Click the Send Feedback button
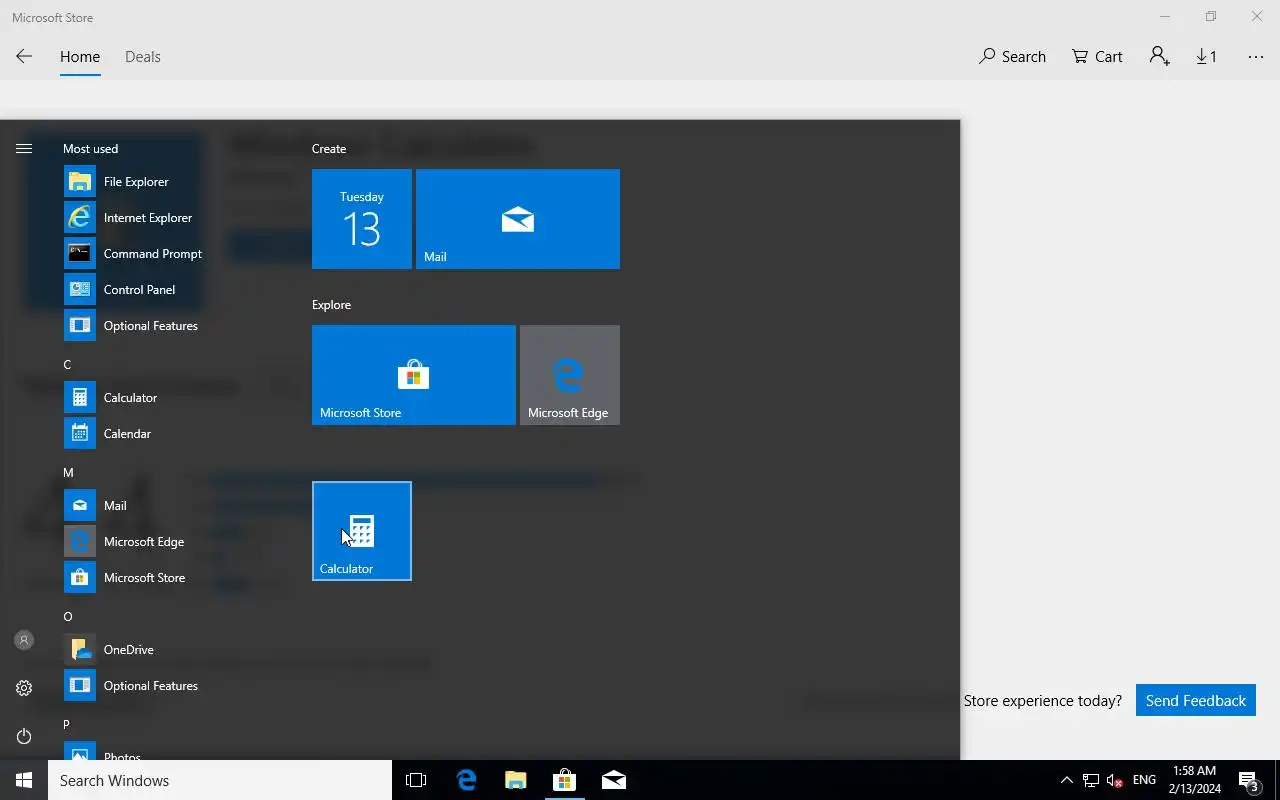The image size is (1280, 800). click(x=1196, y=701)
